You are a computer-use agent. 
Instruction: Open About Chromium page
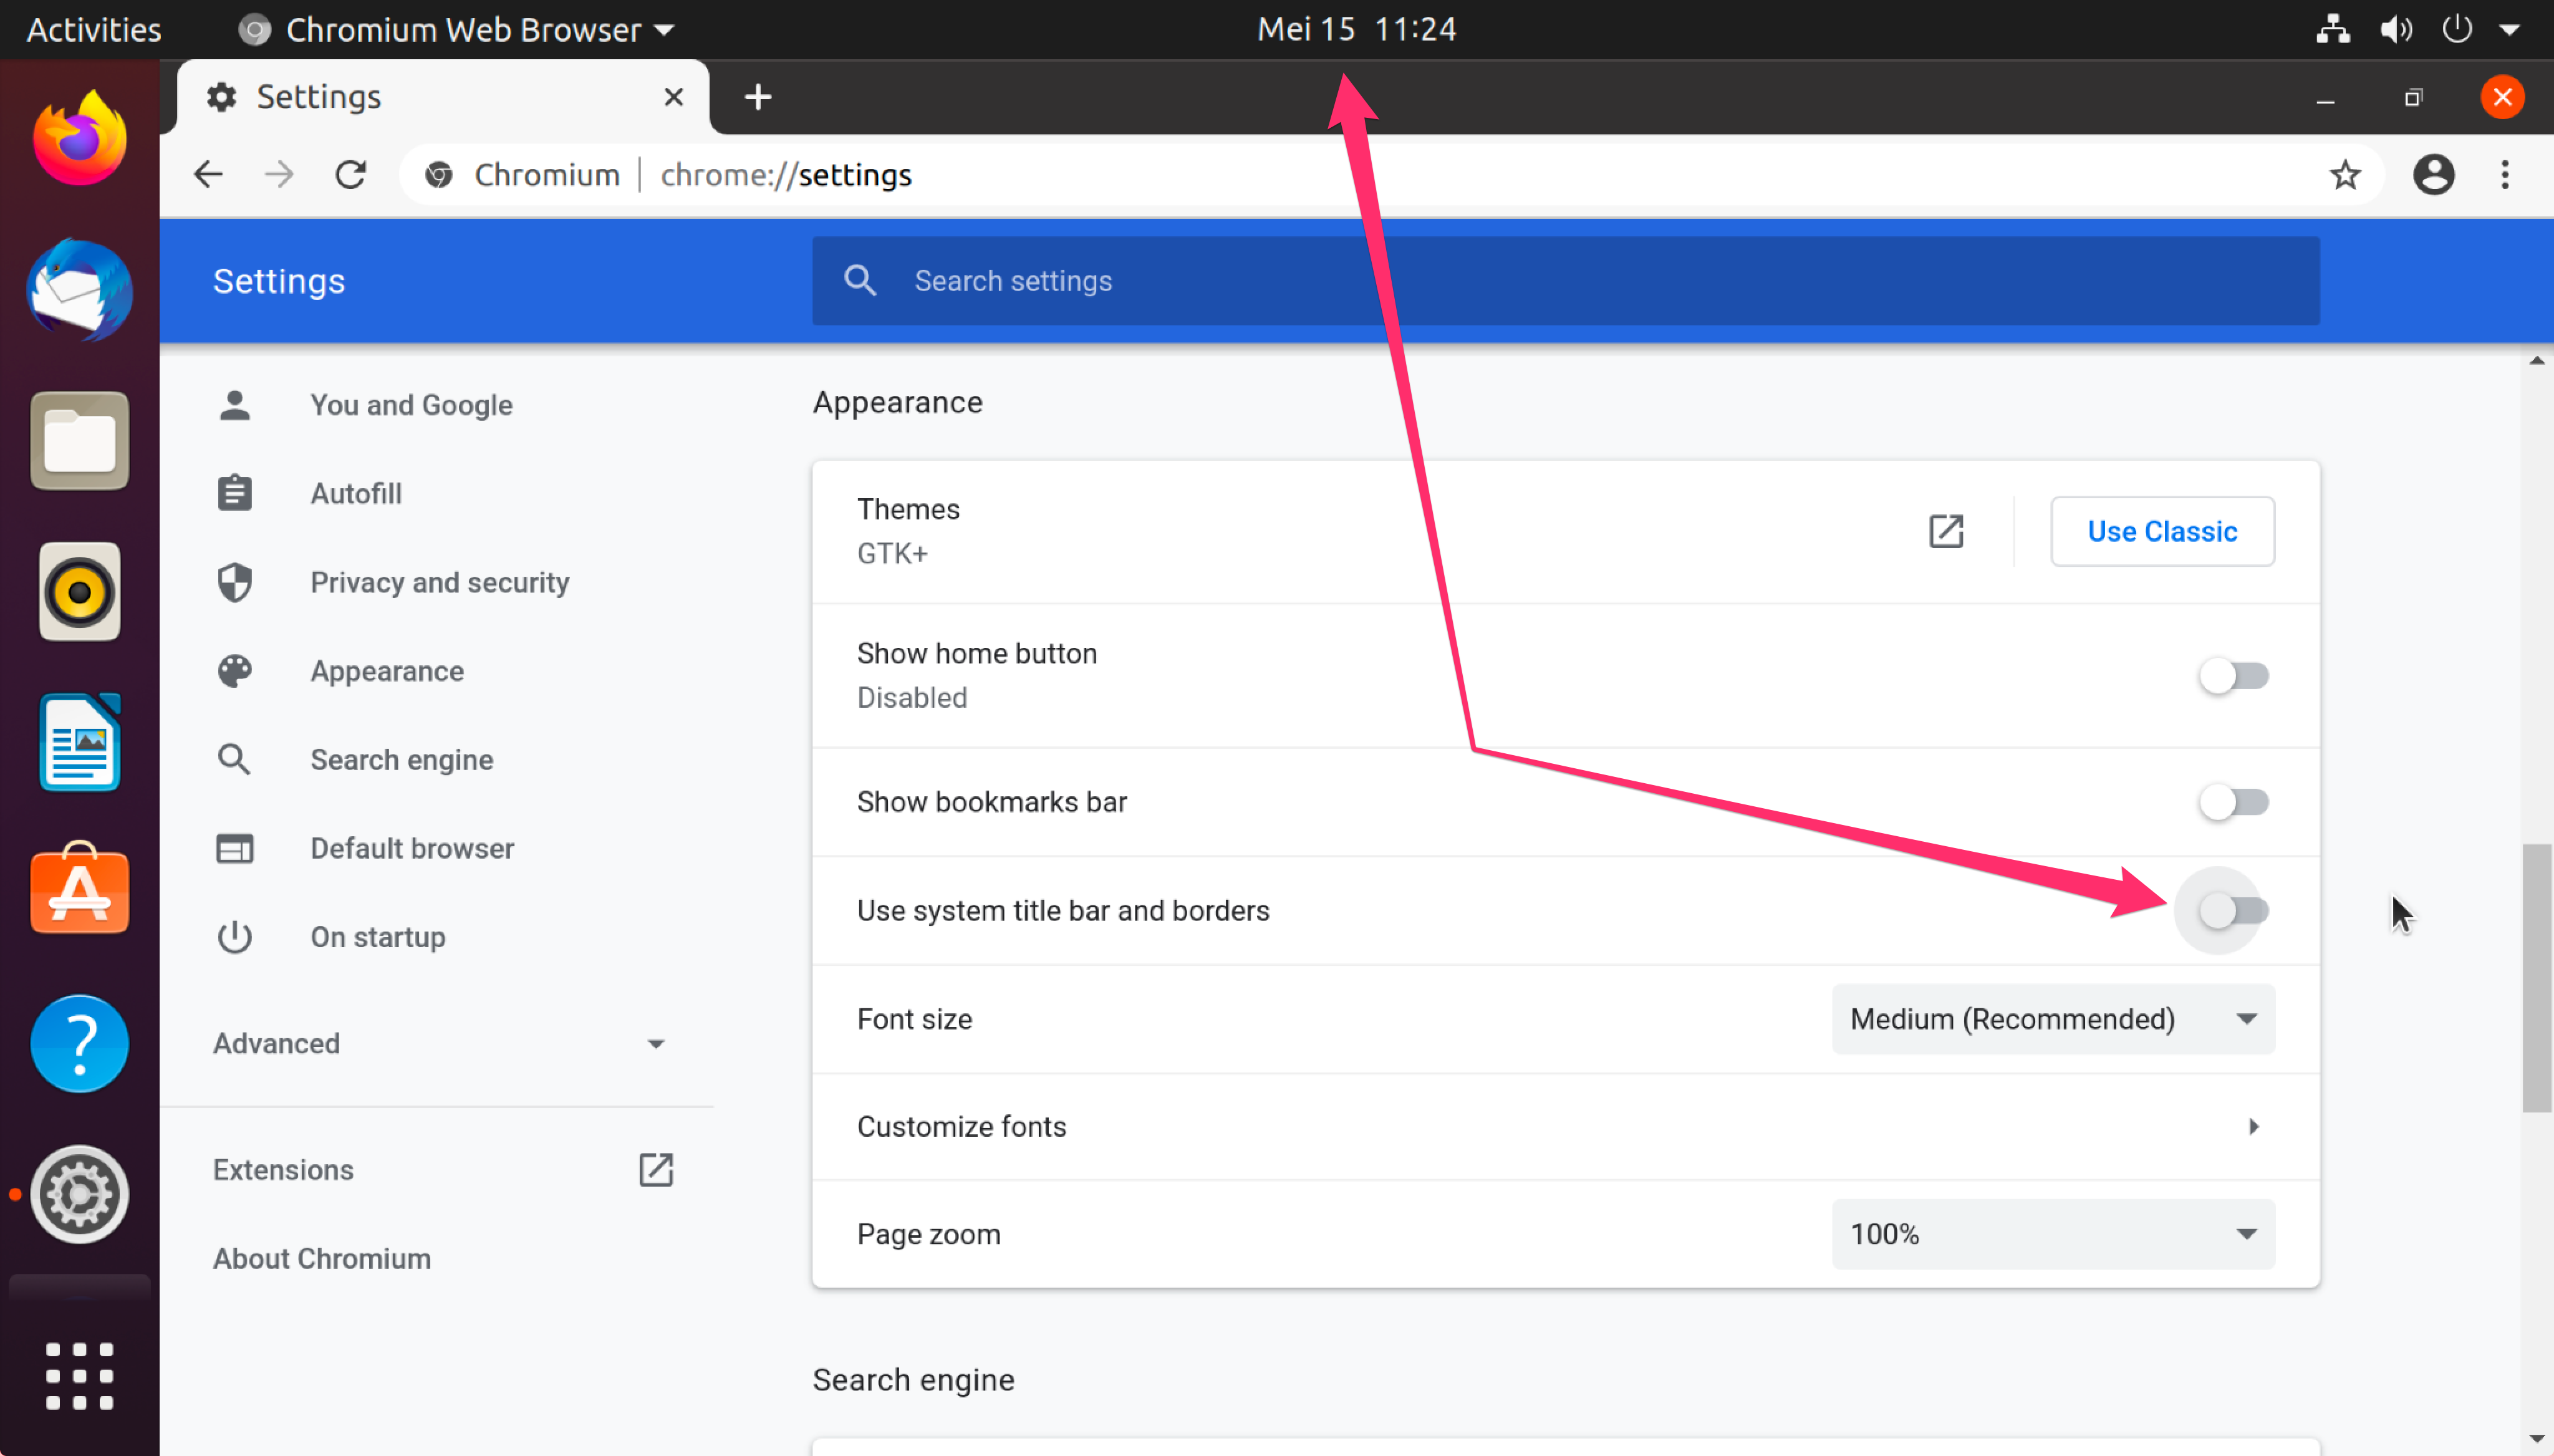[322, 1259]
